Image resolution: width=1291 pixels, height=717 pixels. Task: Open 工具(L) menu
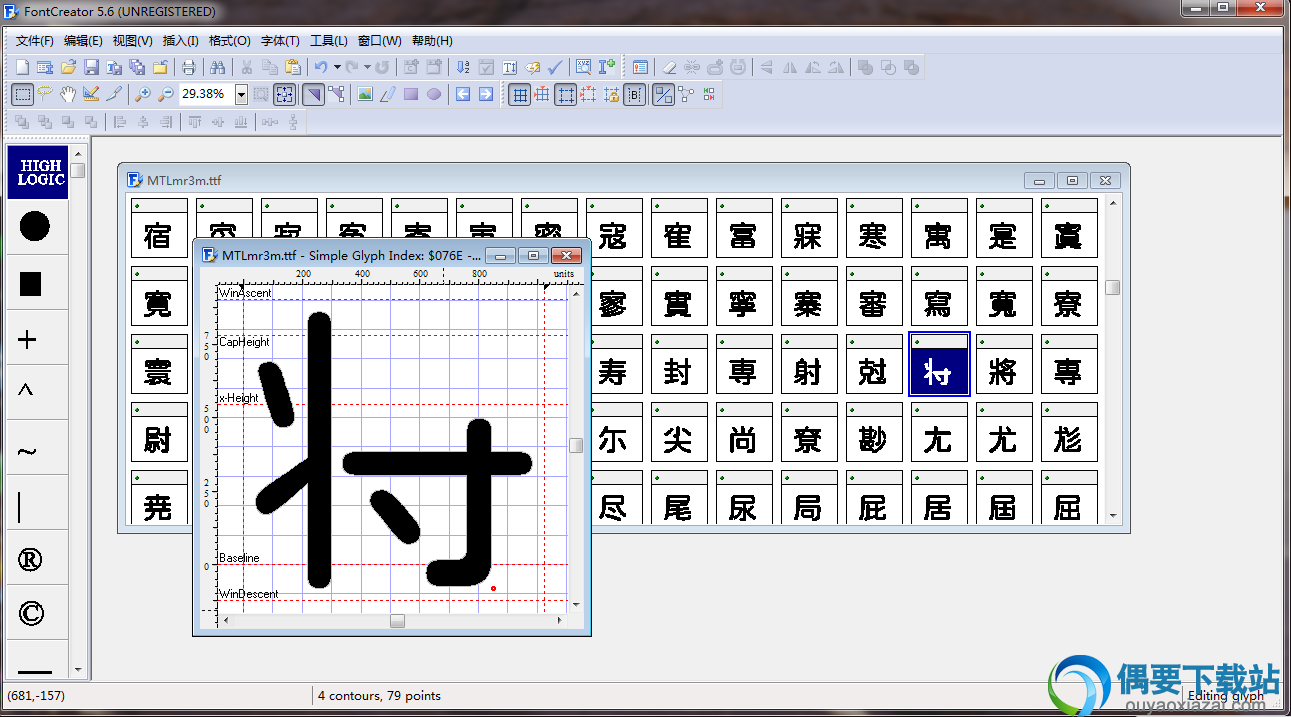(328, 41)
